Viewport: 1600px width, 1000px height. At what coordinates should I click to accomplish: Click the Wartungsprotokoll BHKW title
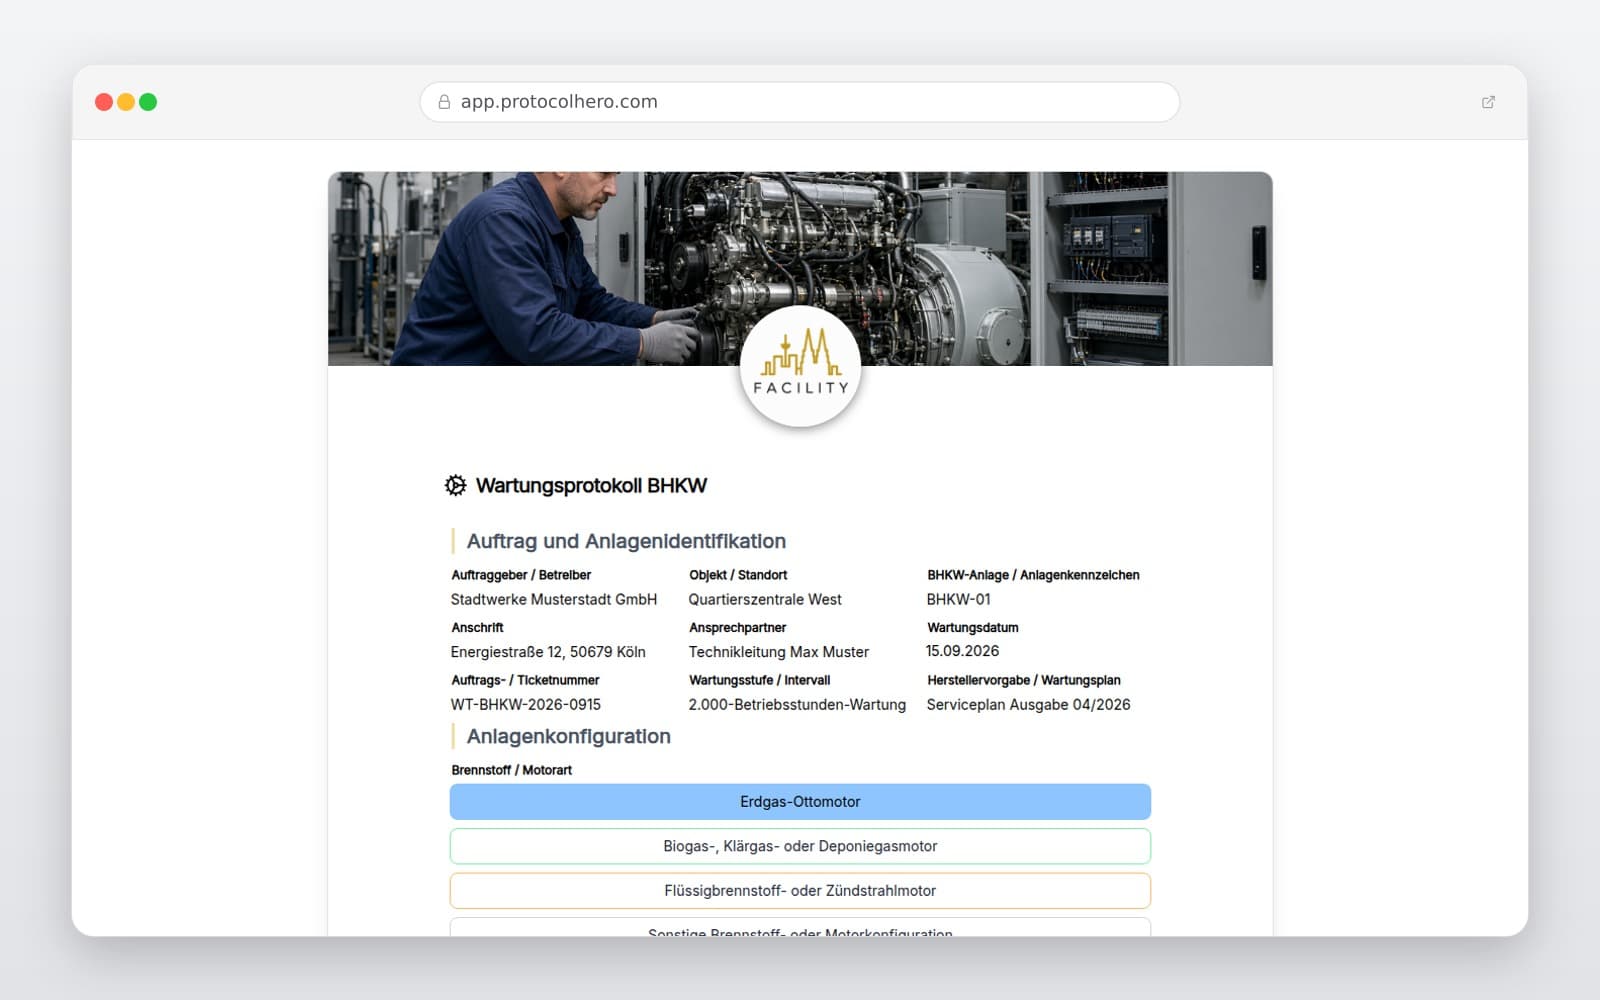click(x=591, y=486)
